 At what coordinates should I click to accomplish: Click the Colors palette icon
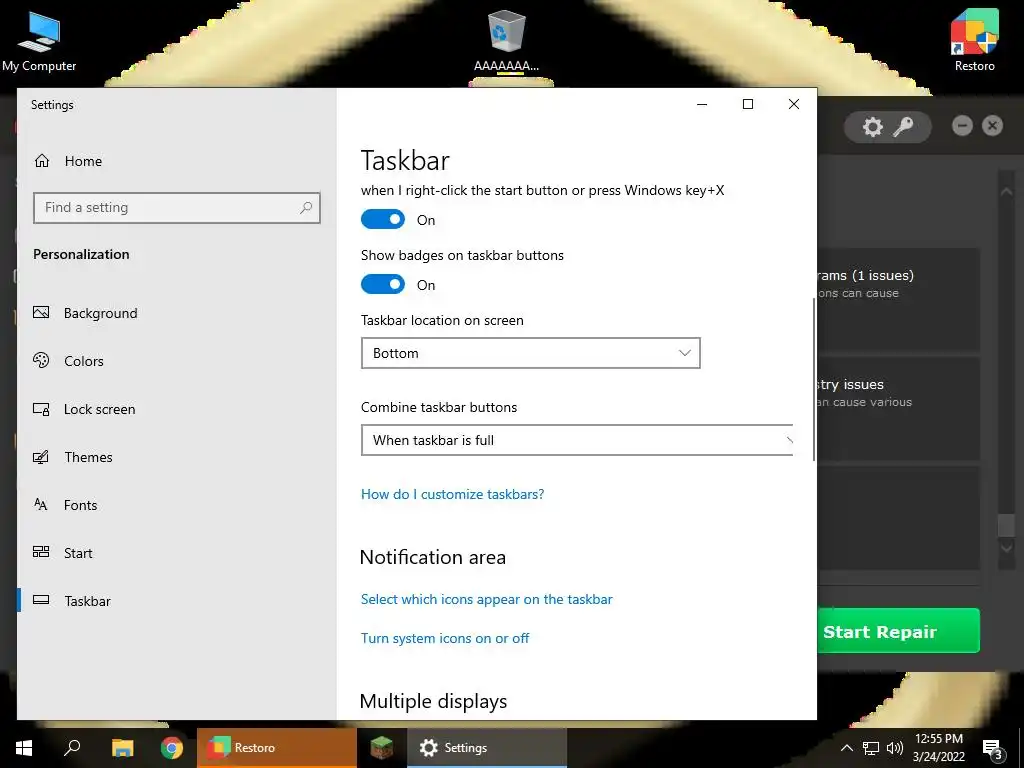[x=41, y=360]
